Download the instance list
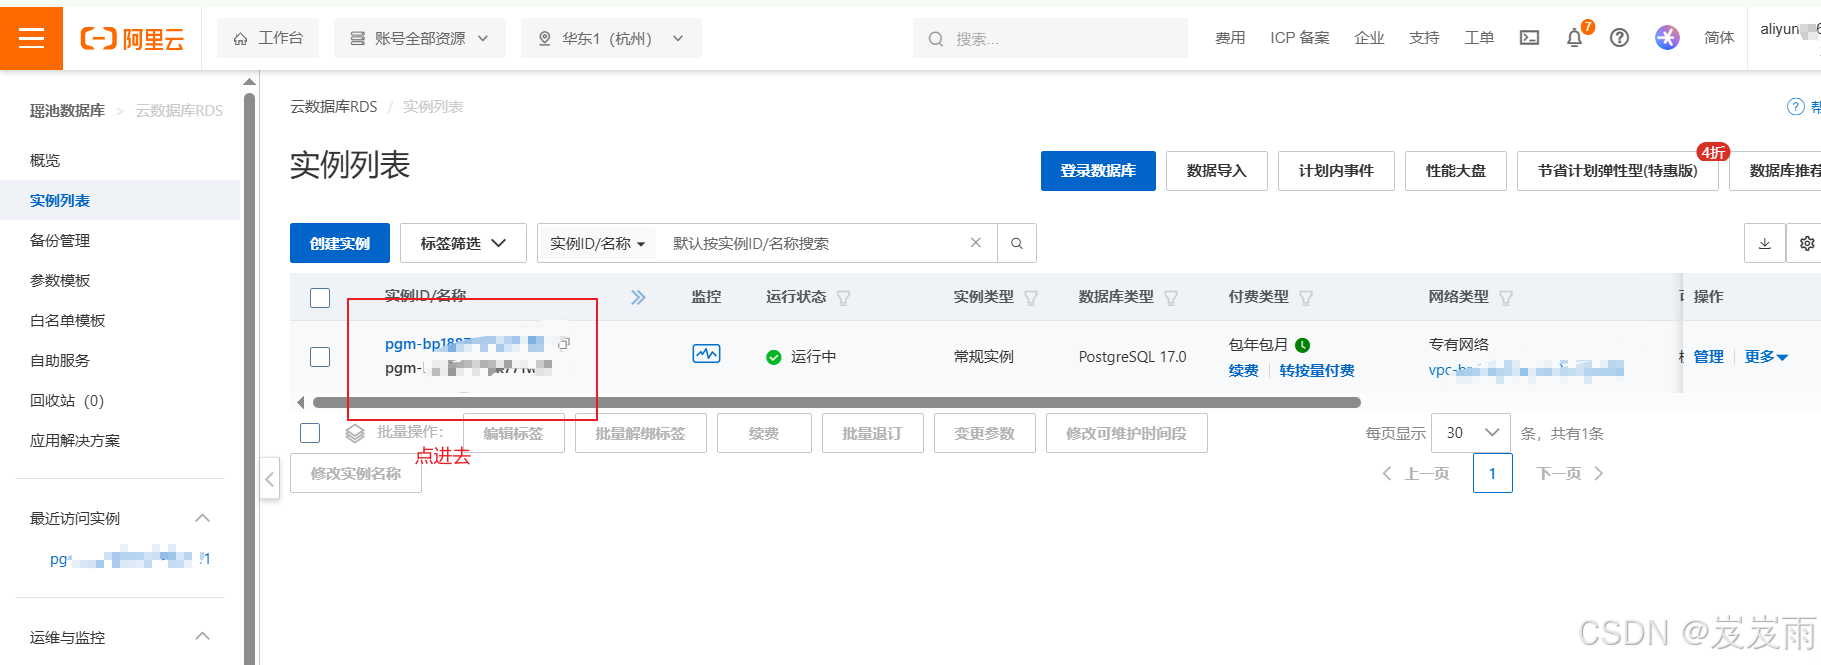 [x=1764, y=243]
